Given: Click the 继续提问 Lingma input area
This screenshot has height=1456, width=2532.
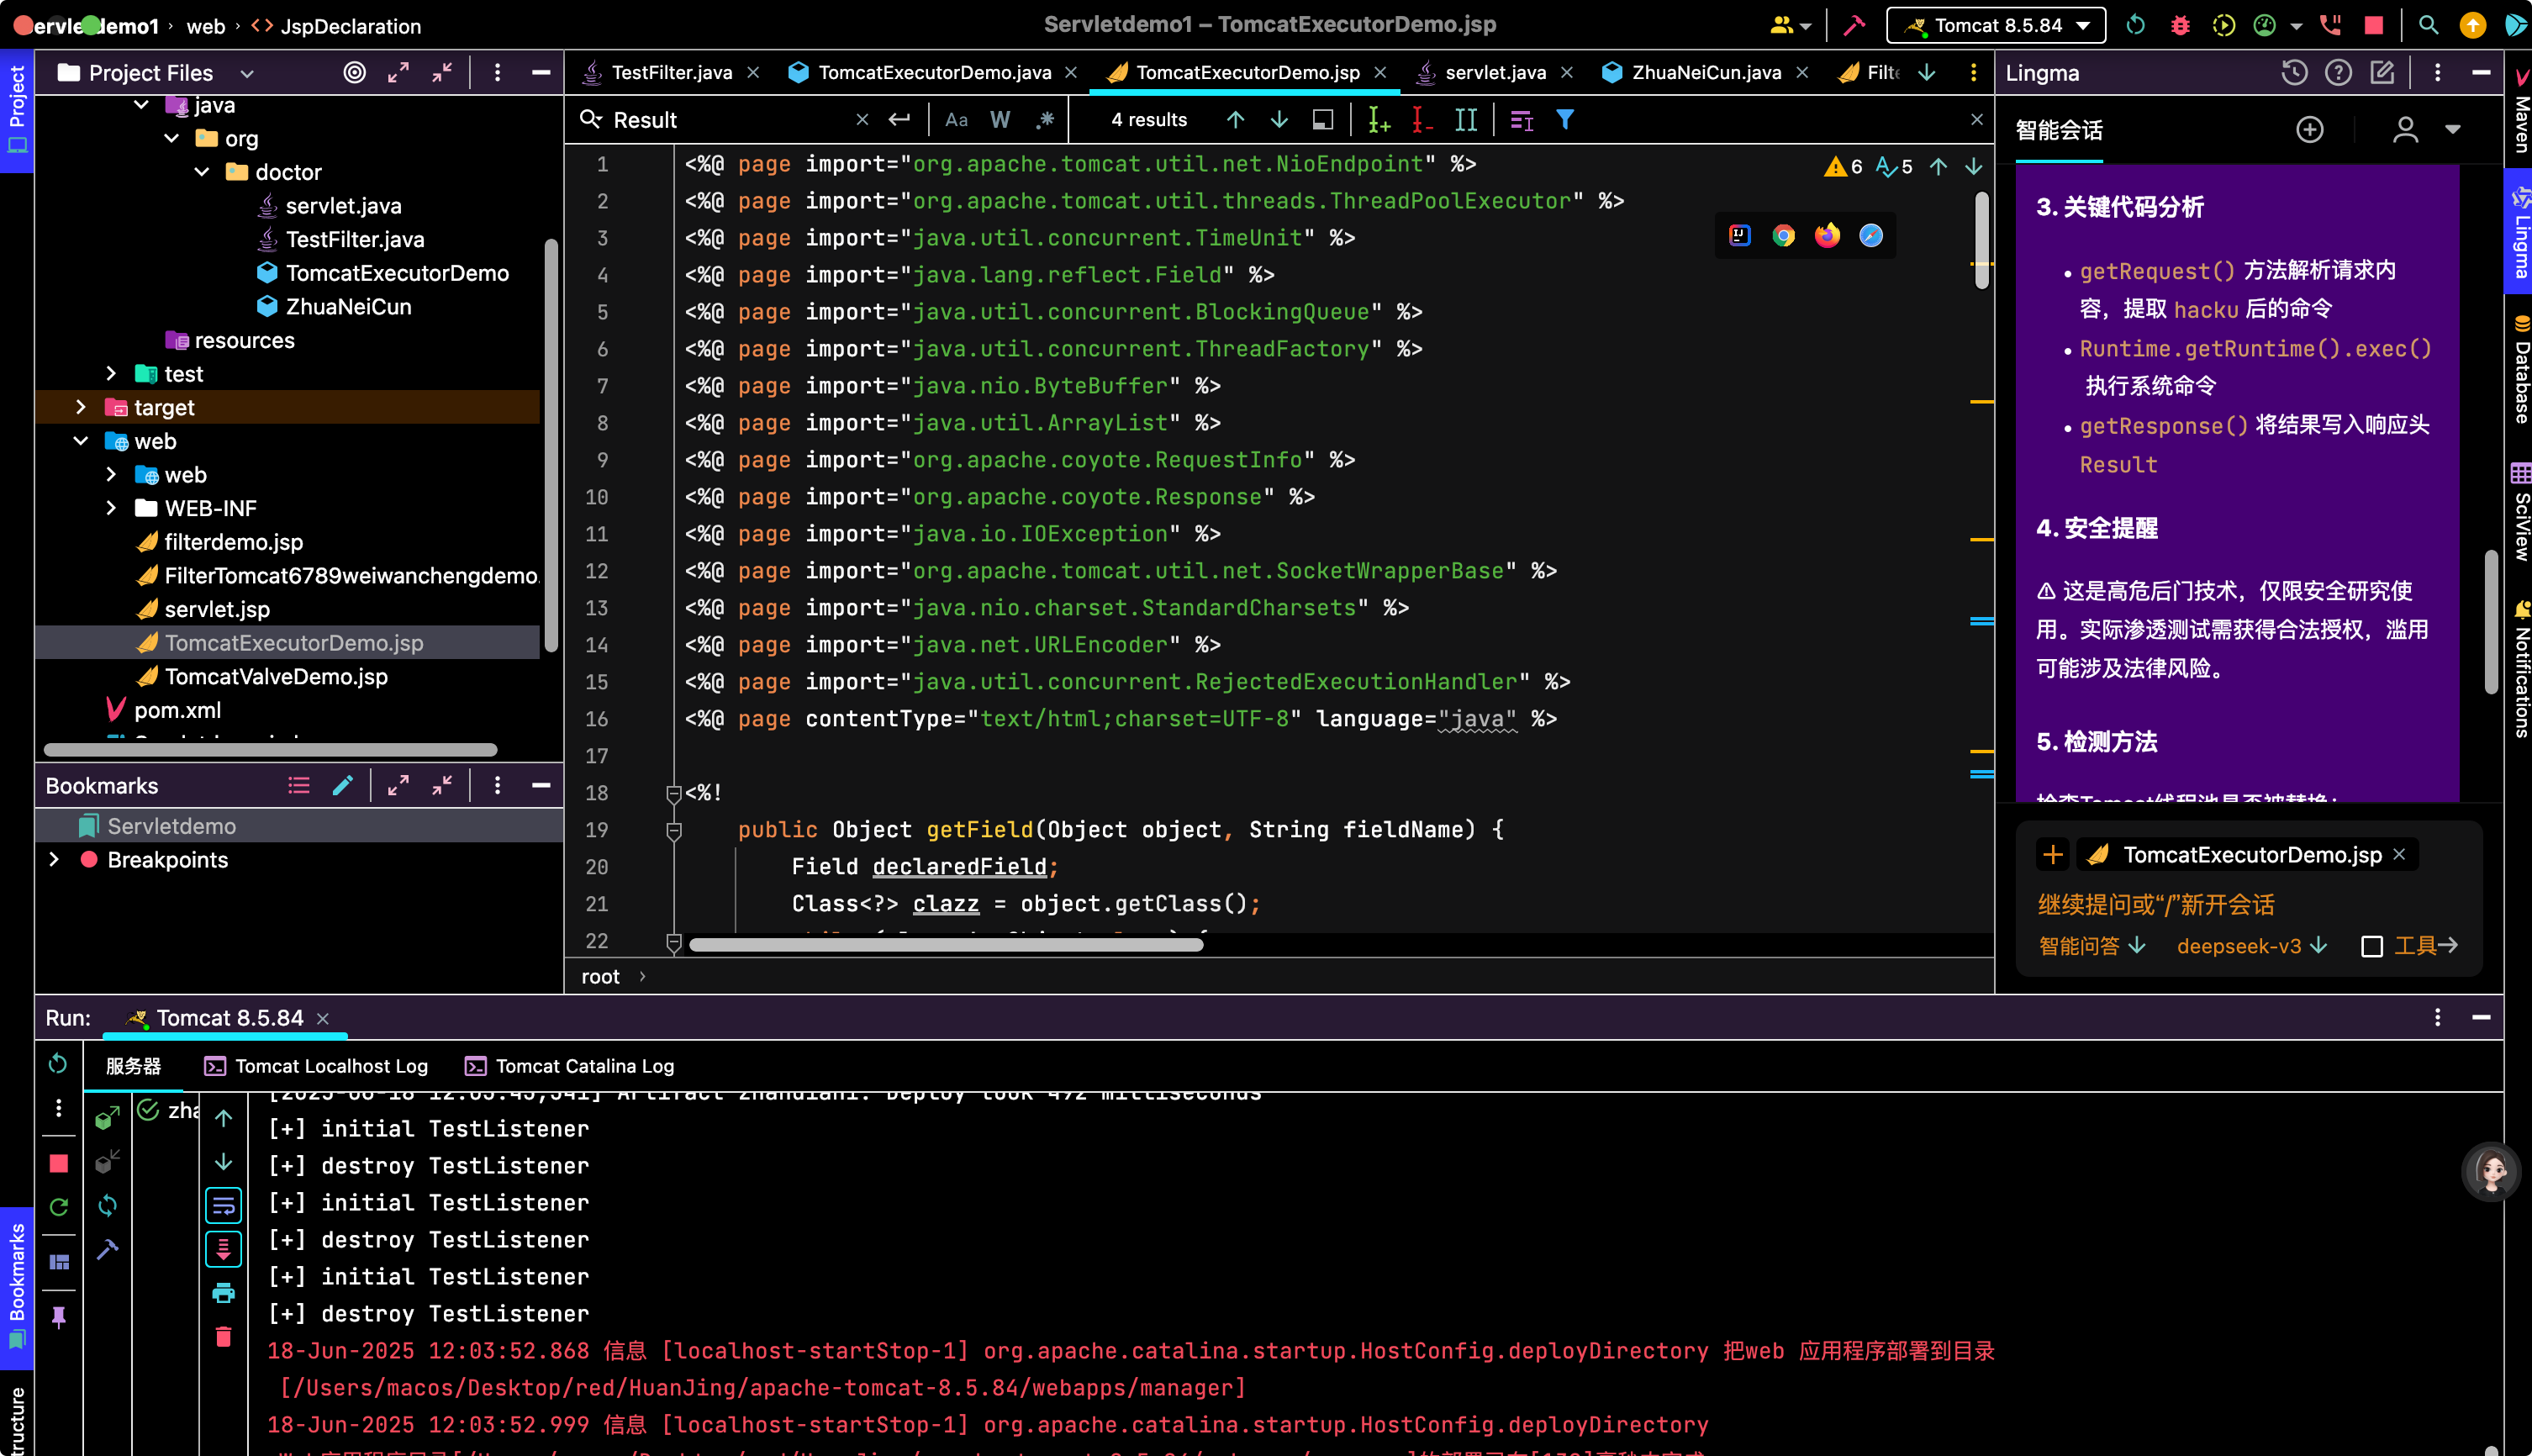Looking at the screenshot, I should pos(2155,905).
